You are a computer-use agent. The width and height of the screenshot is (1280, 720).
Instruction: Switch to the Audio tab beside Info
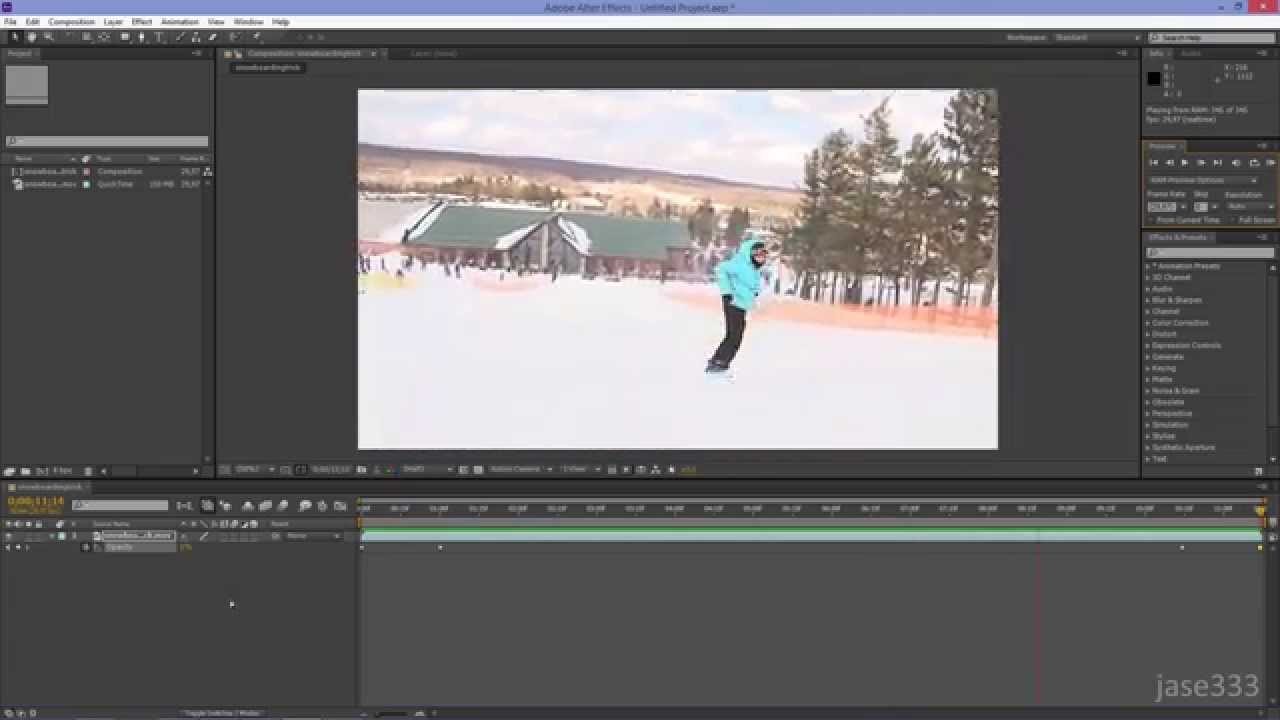1191,53
